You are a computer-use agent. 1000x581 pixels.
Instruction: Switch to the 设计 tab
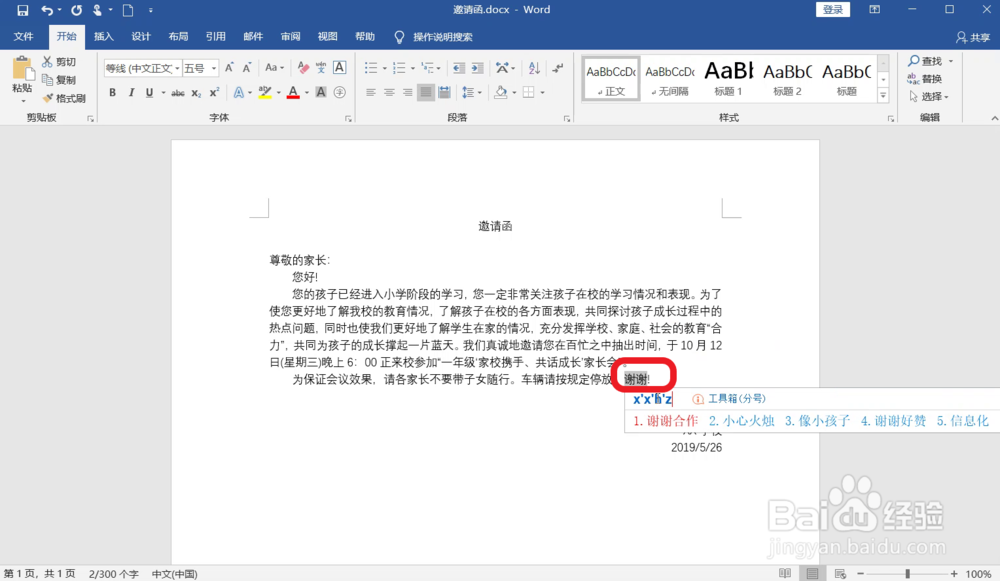pos(141,36)
